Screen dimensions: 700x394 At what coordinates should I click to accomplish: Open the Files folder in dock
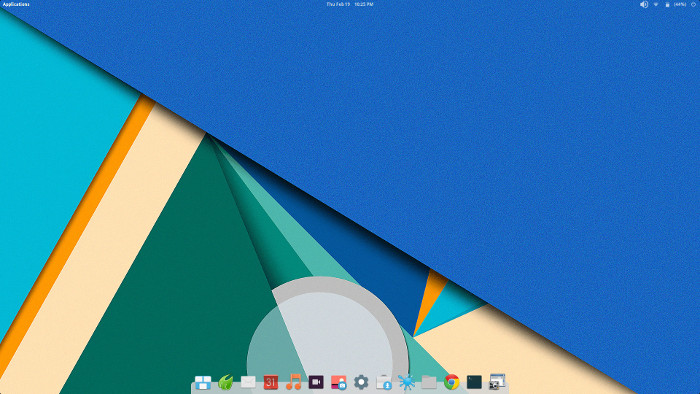pos(429,382)
